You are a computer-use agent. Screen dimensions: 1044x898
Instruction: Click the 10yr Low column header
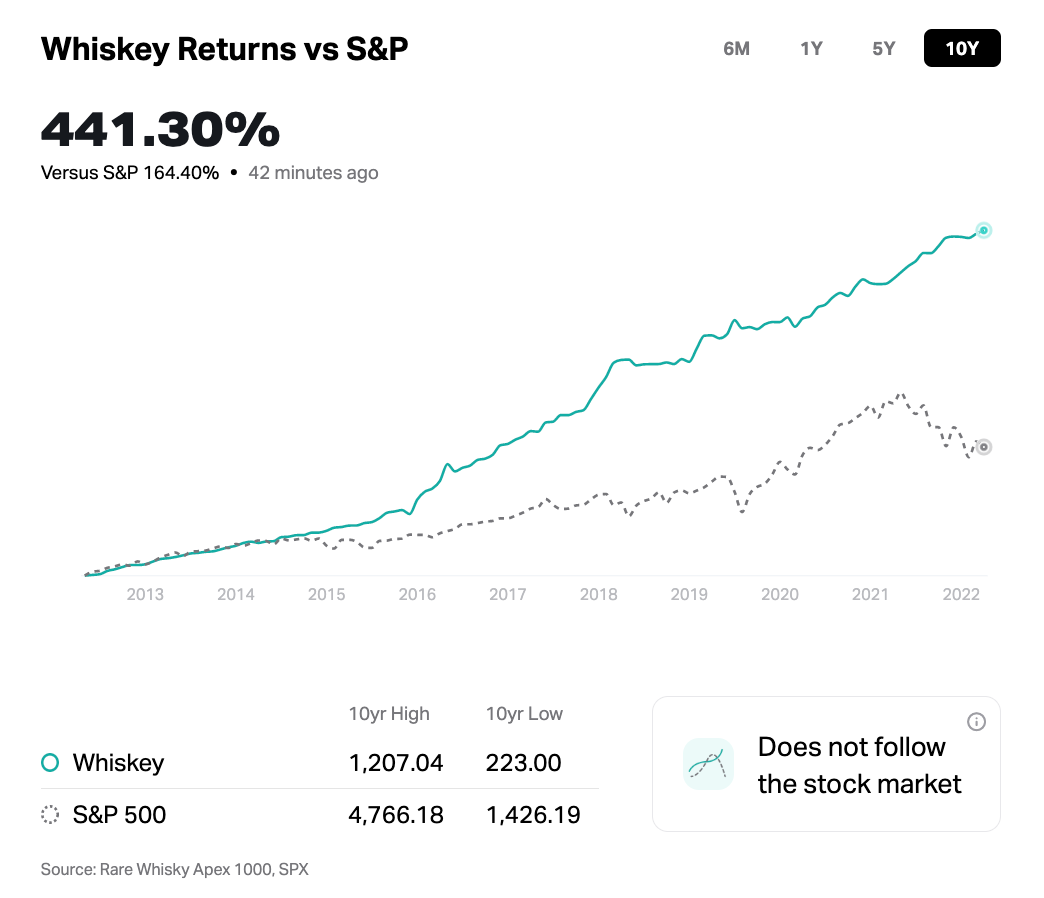[x=523, y=713]
